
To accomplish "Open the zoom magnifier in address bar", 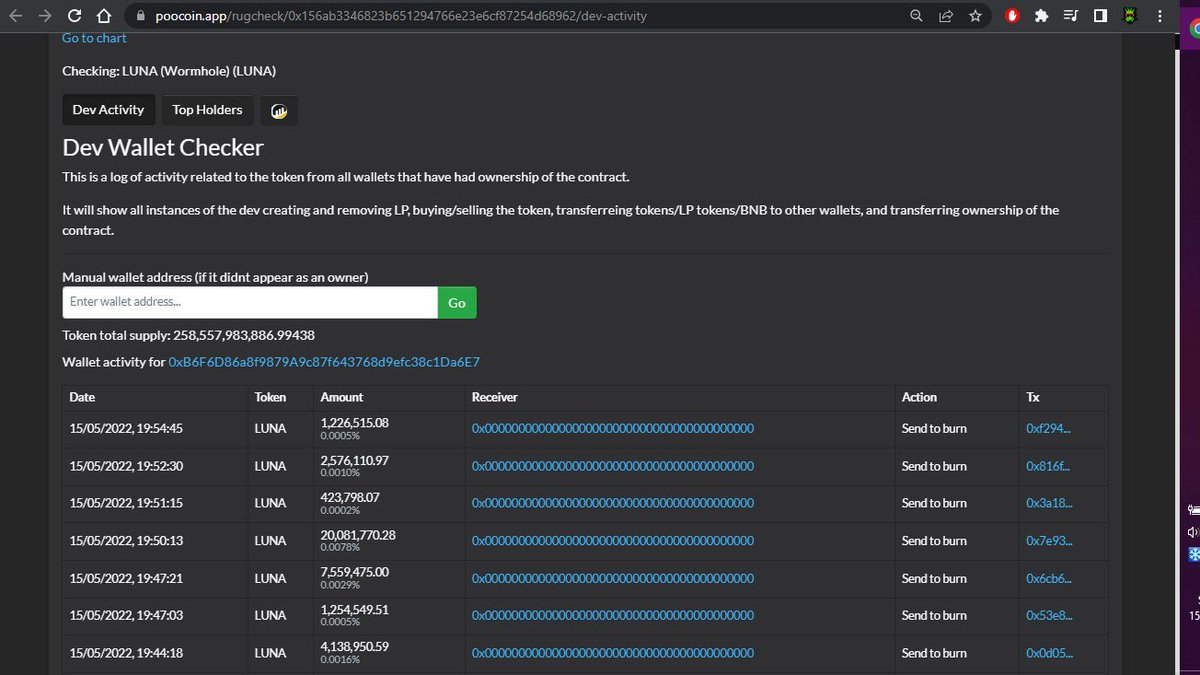I will [x=917, y=16].
